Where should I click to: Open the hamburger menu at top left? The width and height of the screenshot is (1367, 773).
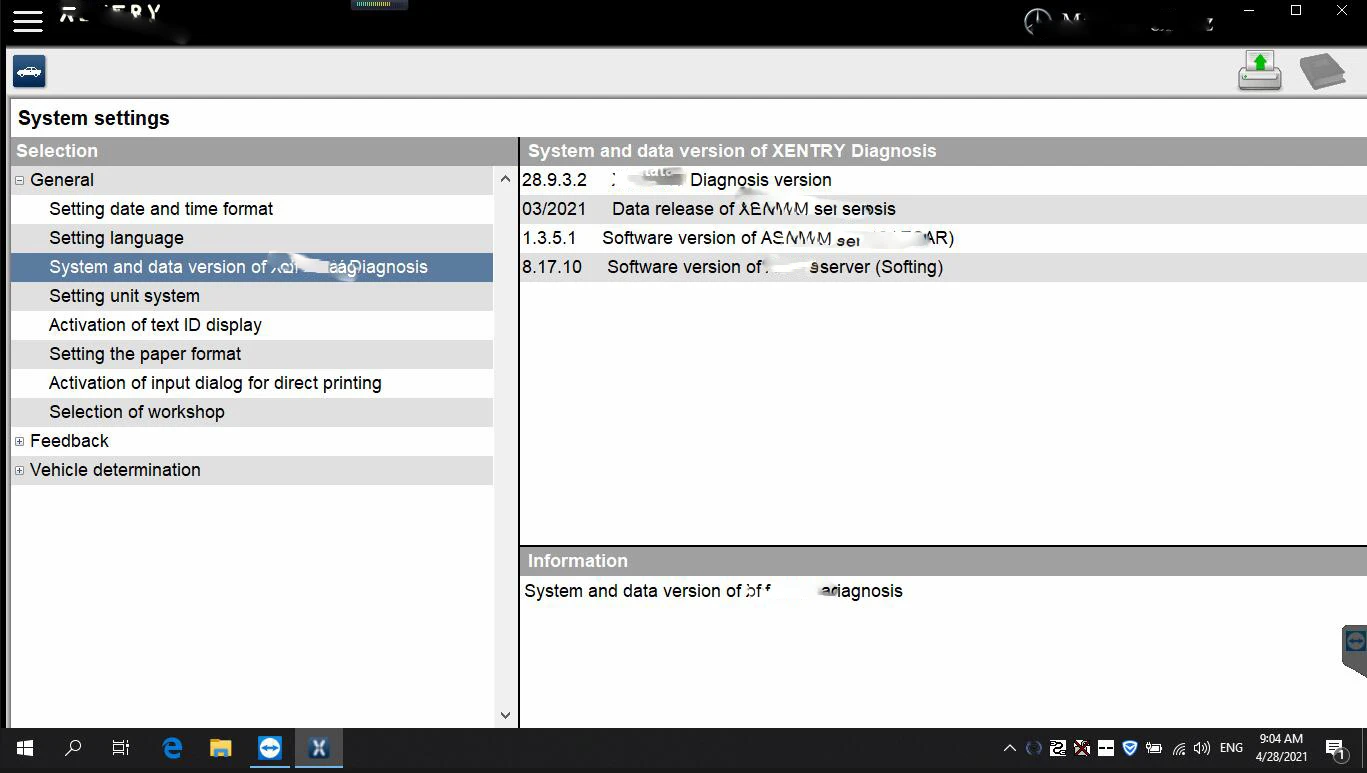tap(28, 21)
